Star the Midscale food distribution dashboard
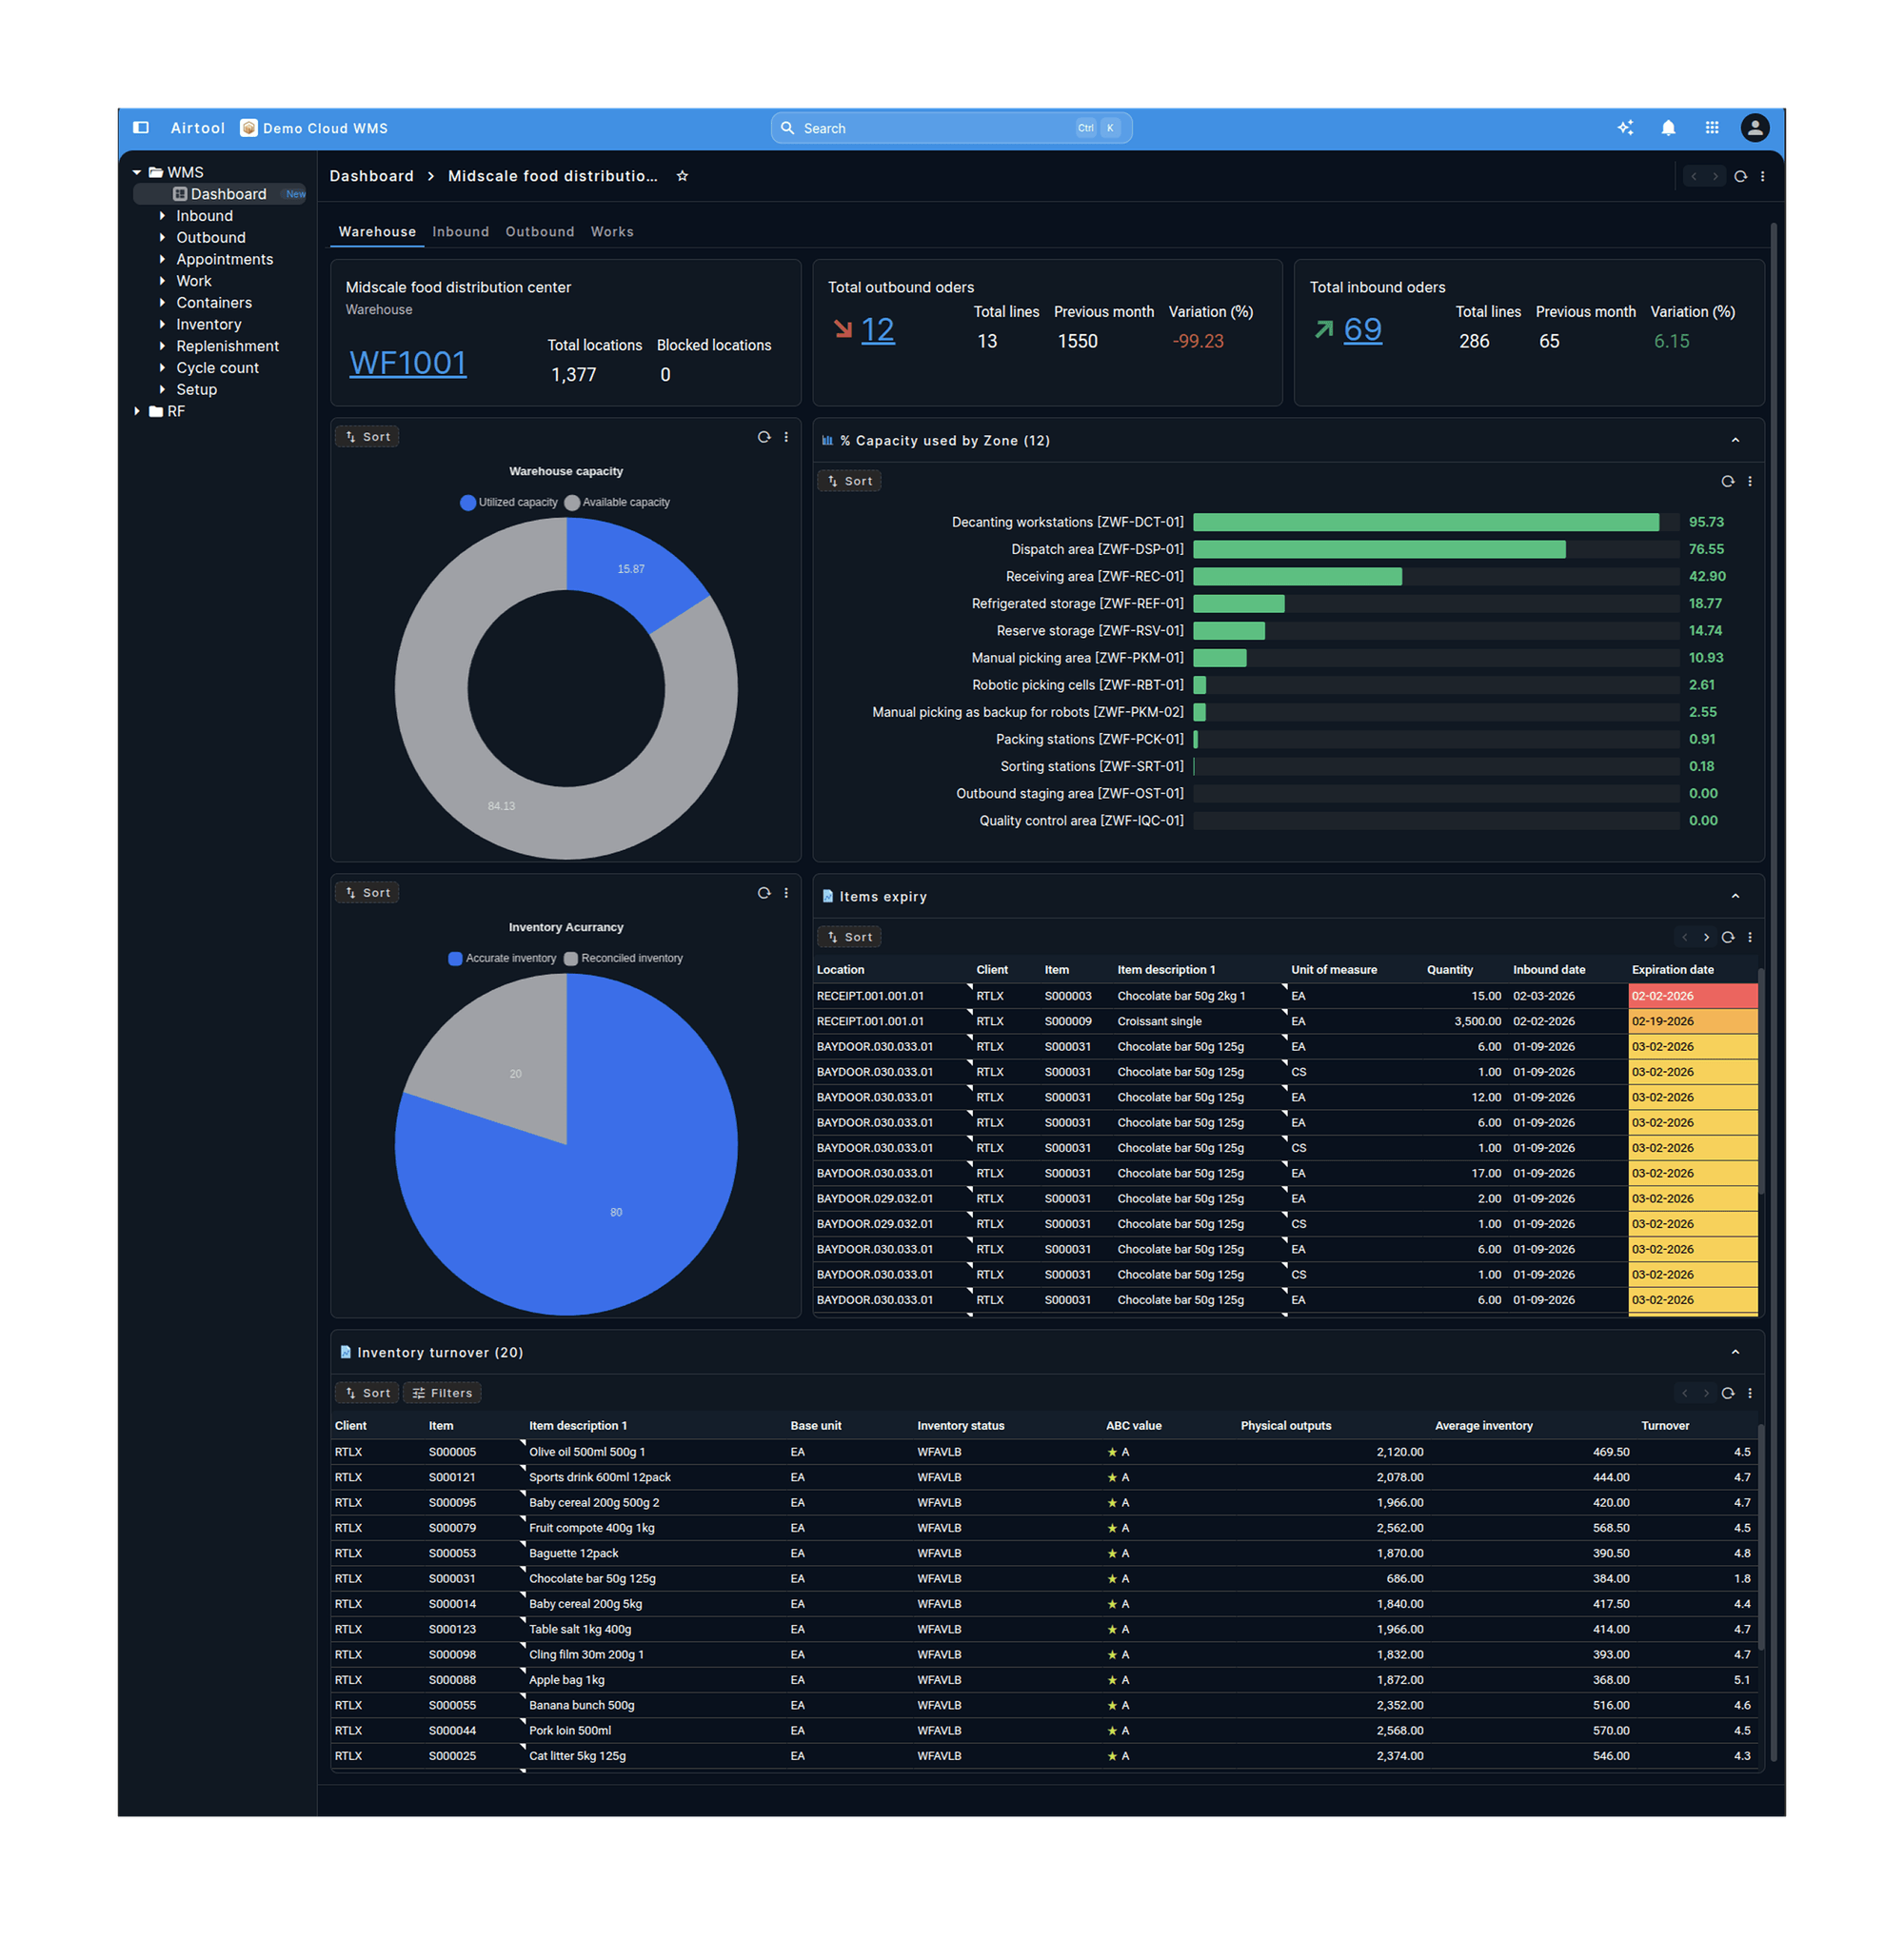 coord(682,176)
